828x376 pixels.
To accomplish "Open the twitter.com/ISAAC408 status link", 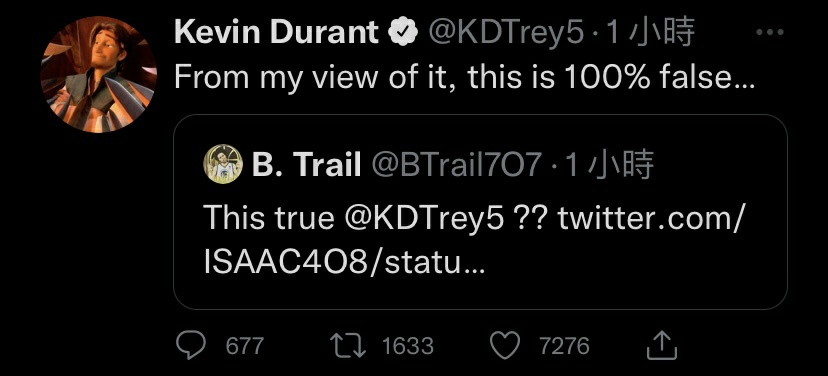I will coord(474,240).
